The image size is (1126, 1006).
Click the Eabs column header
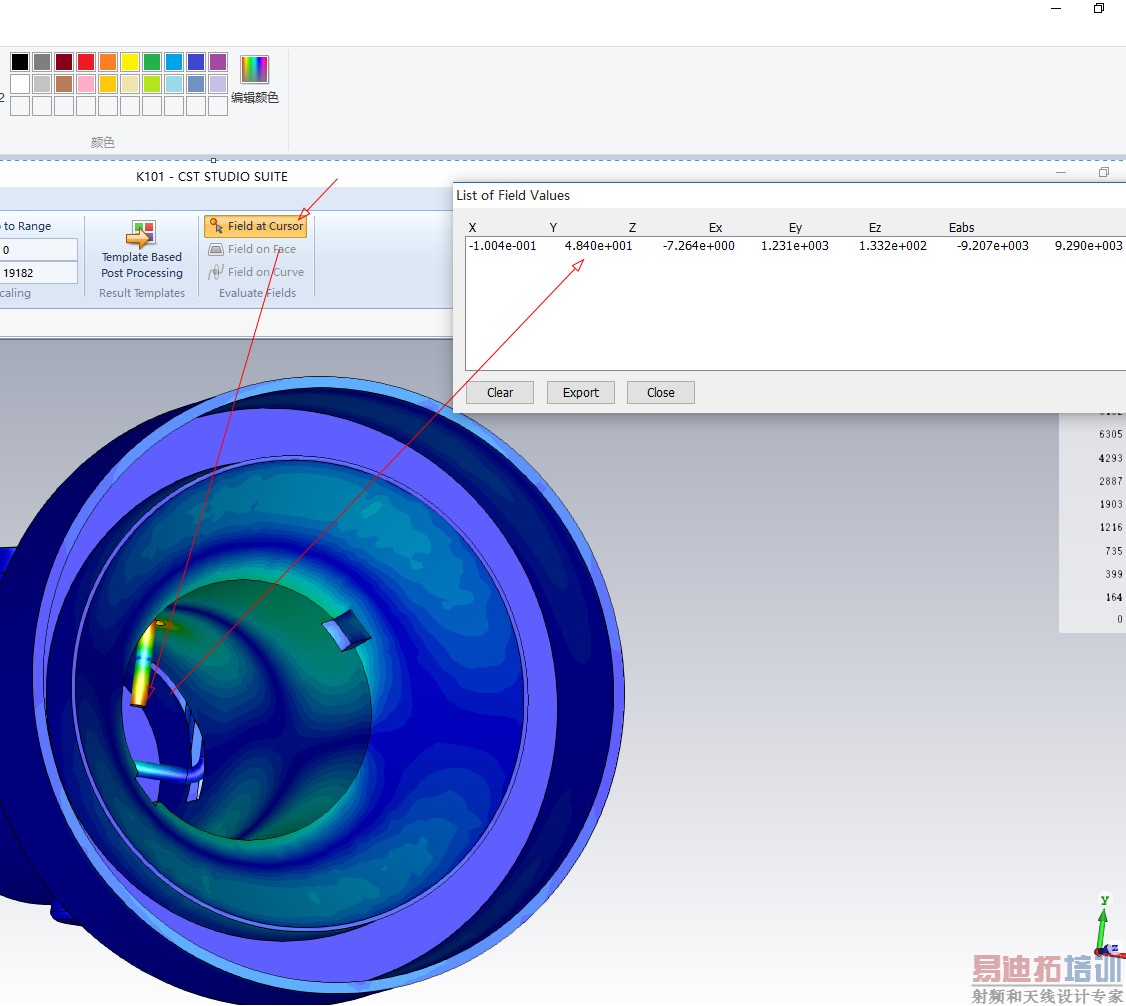pos(962,228)
